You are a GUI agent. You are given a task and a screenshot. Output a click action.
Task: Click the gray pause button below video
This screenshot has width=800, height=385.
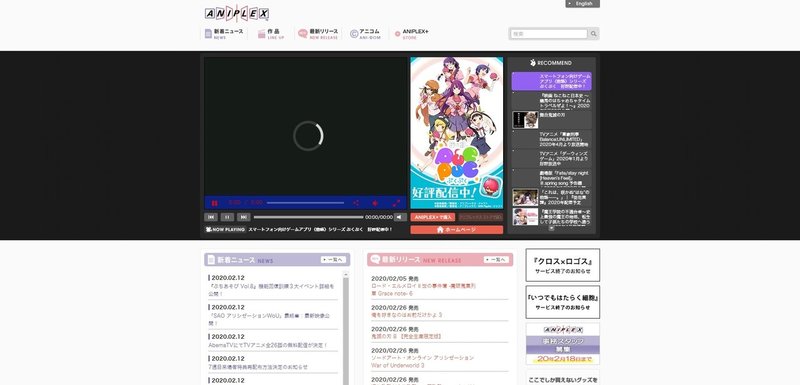(x=227, y=217)
